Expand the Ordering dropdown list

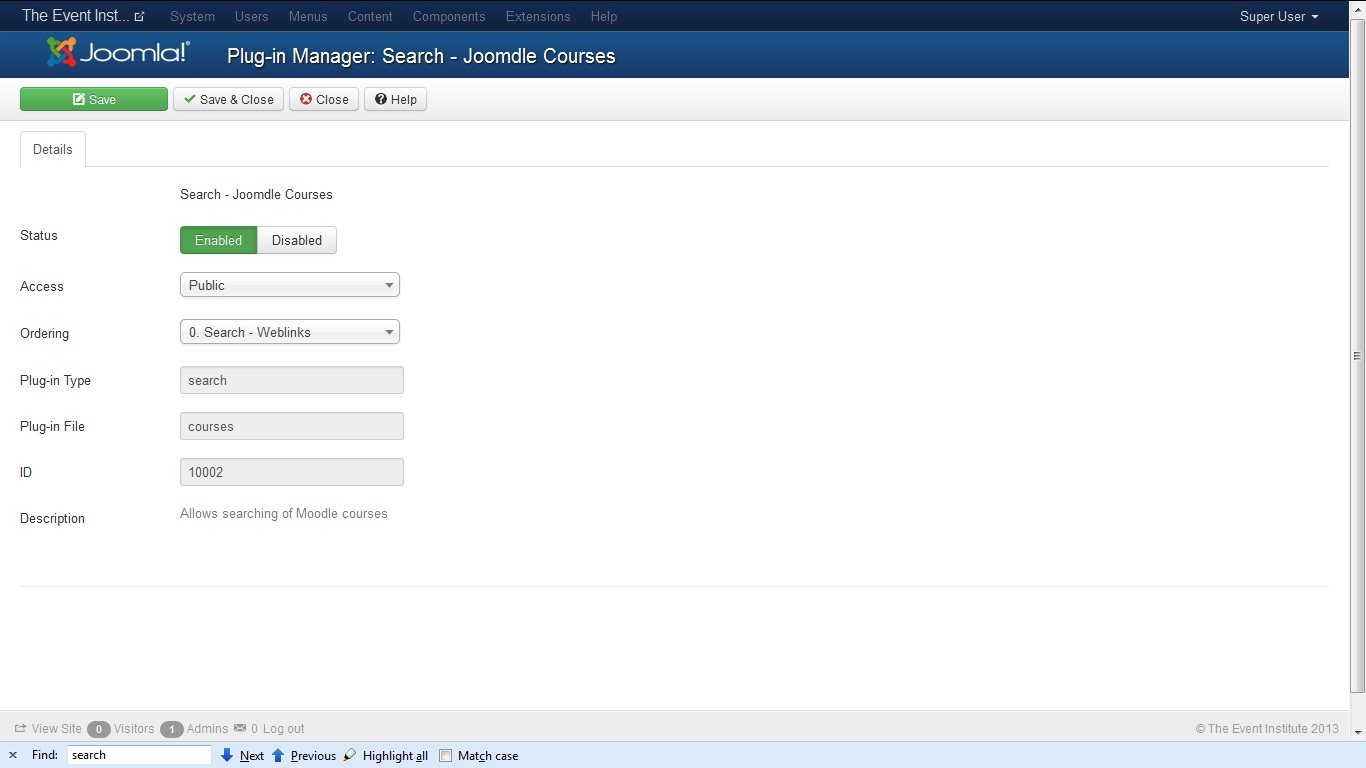[289, 332]
